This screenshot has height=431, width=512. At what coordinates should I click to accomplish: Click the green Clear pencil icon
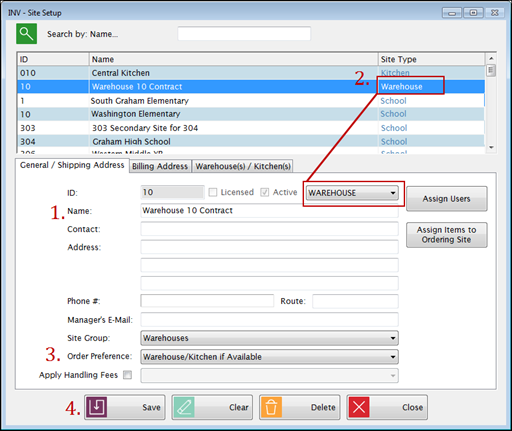(184, 407)
